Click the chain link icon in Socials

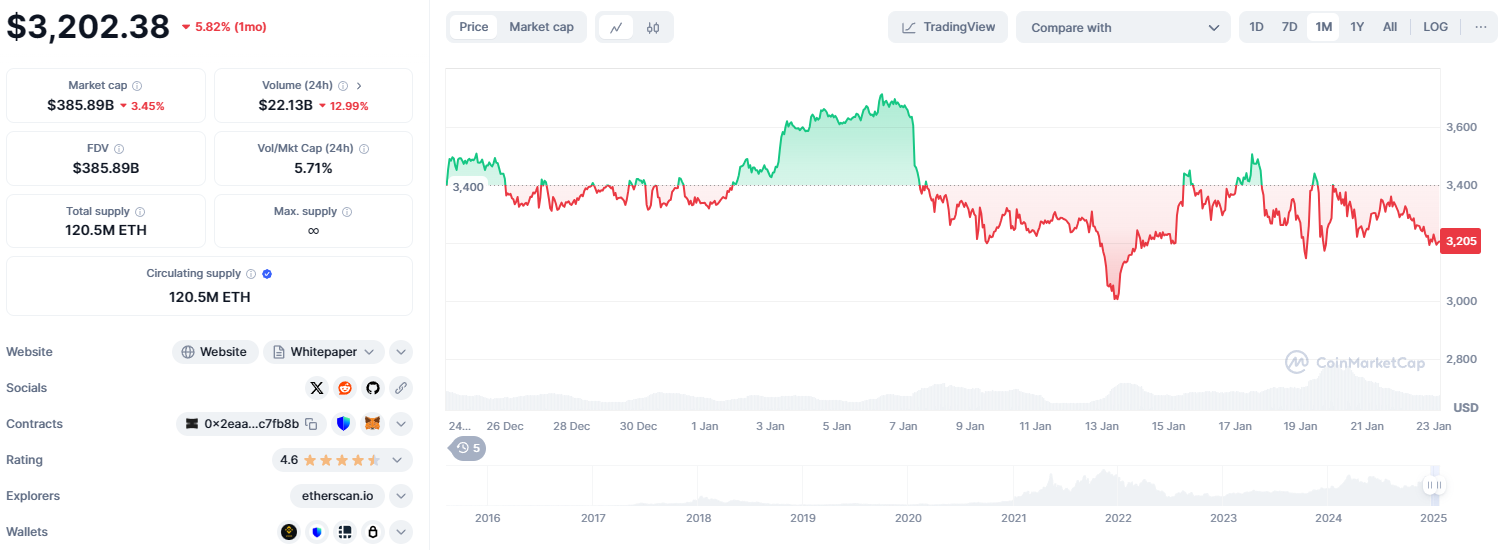point(401,388)
